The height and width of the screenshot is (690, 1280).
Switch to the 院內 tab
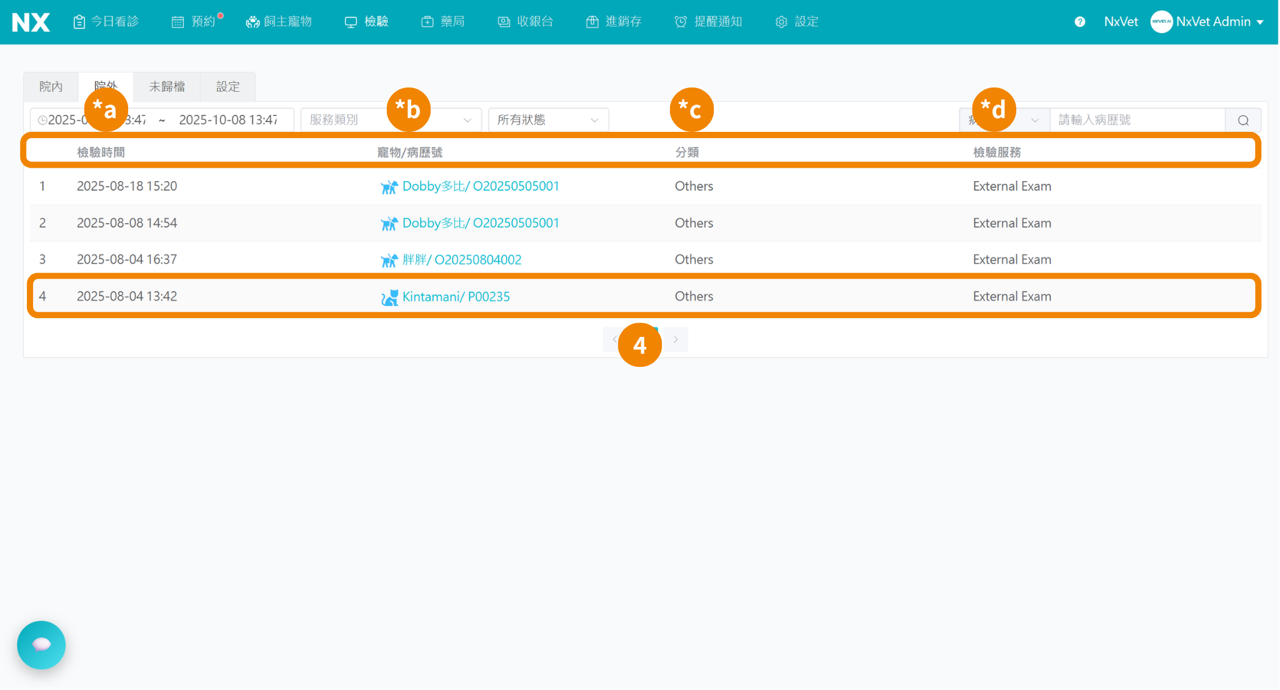pos(51,87)
